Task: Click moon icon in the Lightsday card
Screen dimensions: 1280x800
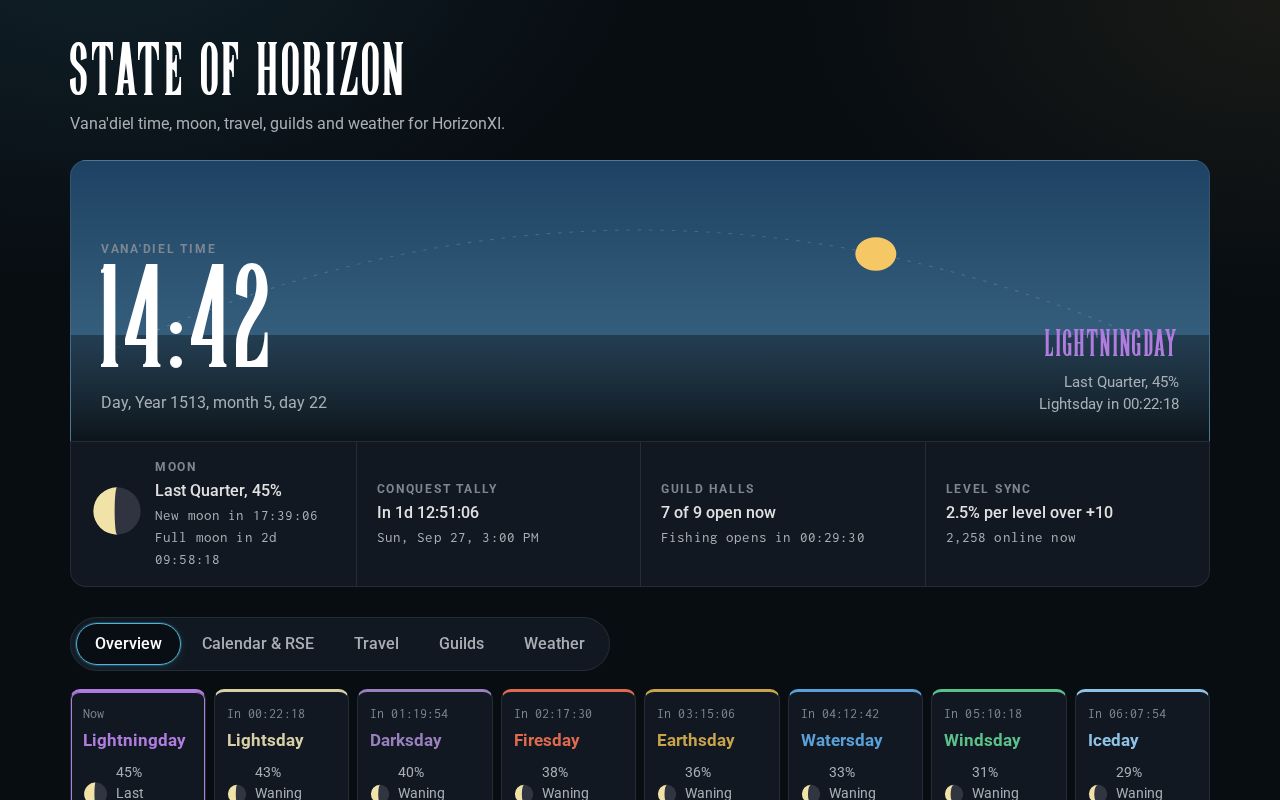Action: (237, 793)
